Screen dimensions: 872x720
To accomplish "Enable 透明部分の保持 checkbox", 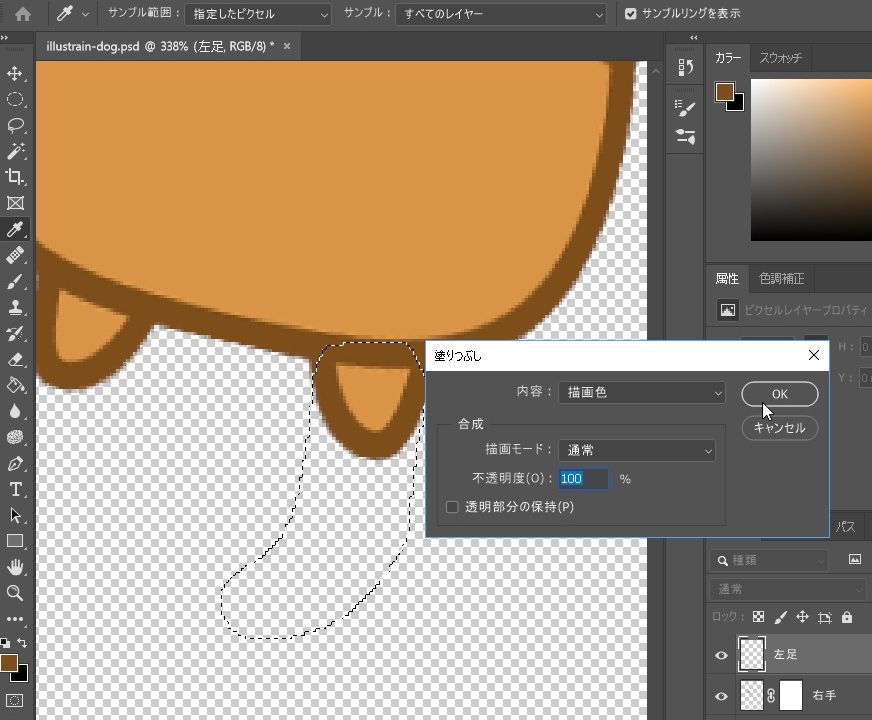I will click(452, 507).
